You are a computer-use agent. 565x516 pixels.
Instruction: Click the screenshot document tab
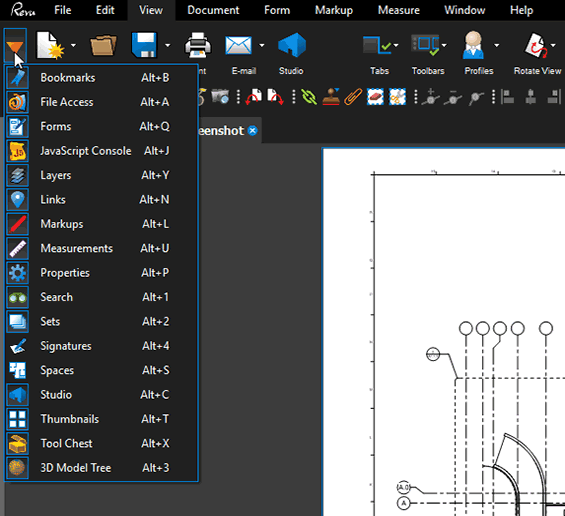click(x=229, y=130)
